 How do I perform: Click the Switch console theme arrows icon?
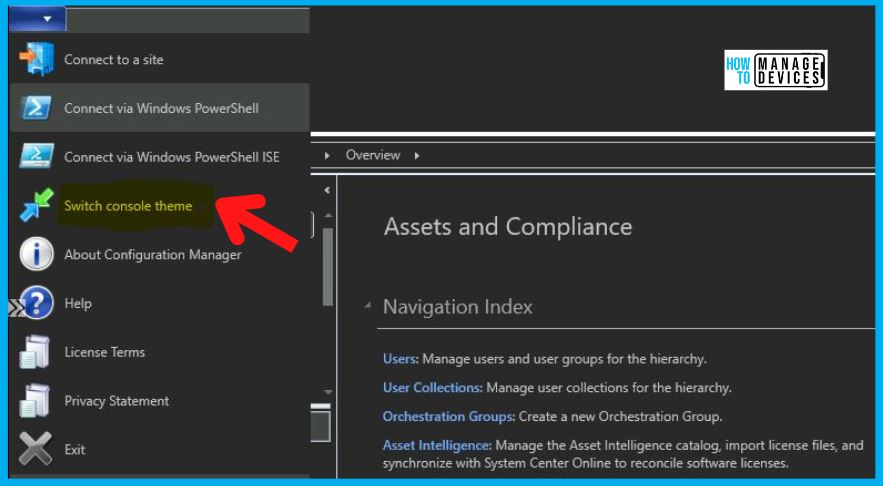[37, 205]
